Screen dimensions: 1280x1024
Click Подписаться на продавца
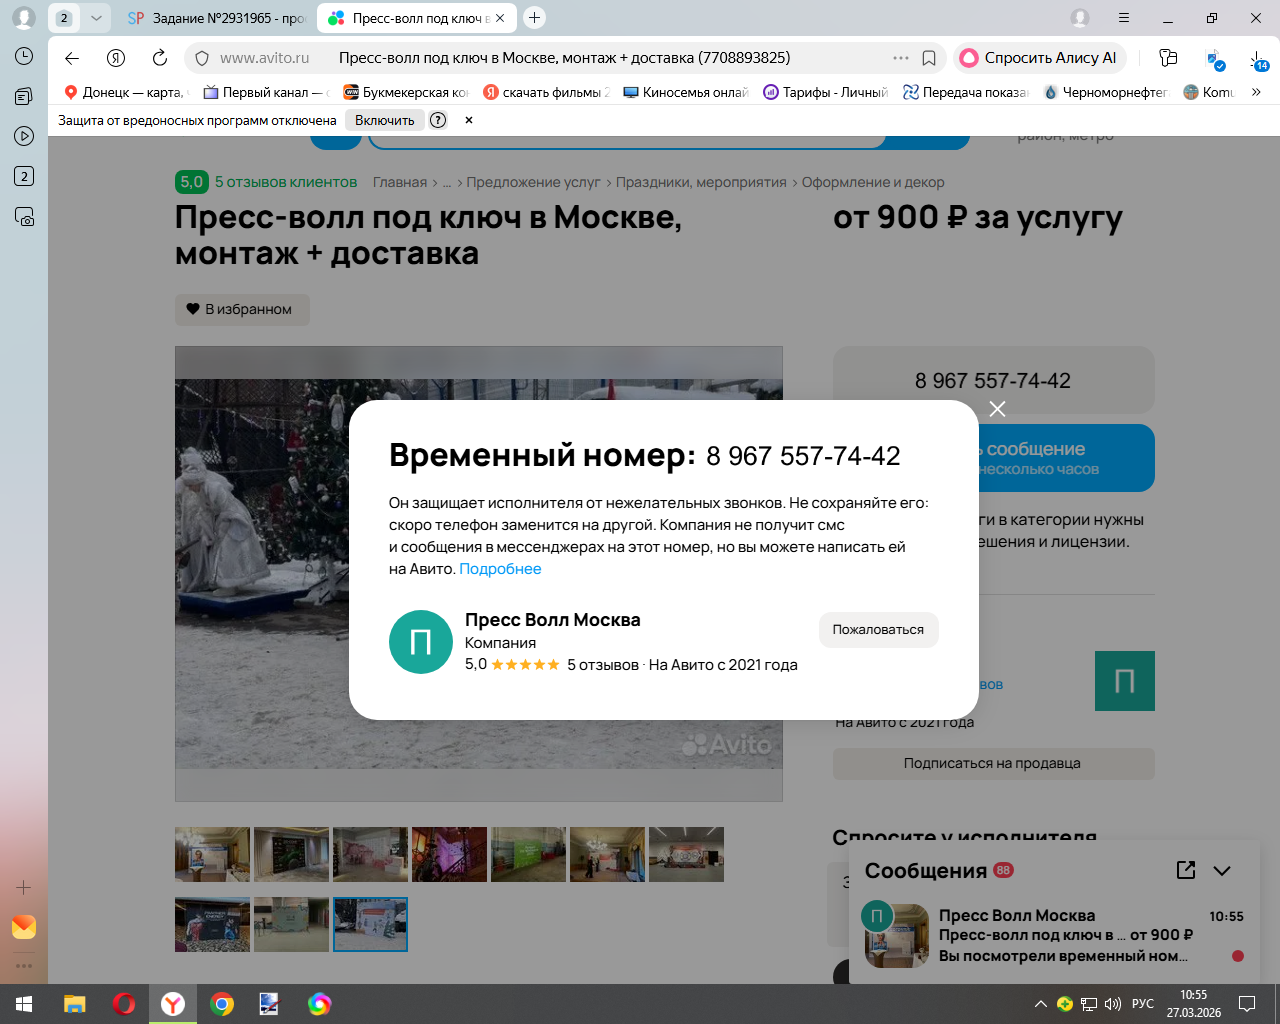(x=993, y=763)
